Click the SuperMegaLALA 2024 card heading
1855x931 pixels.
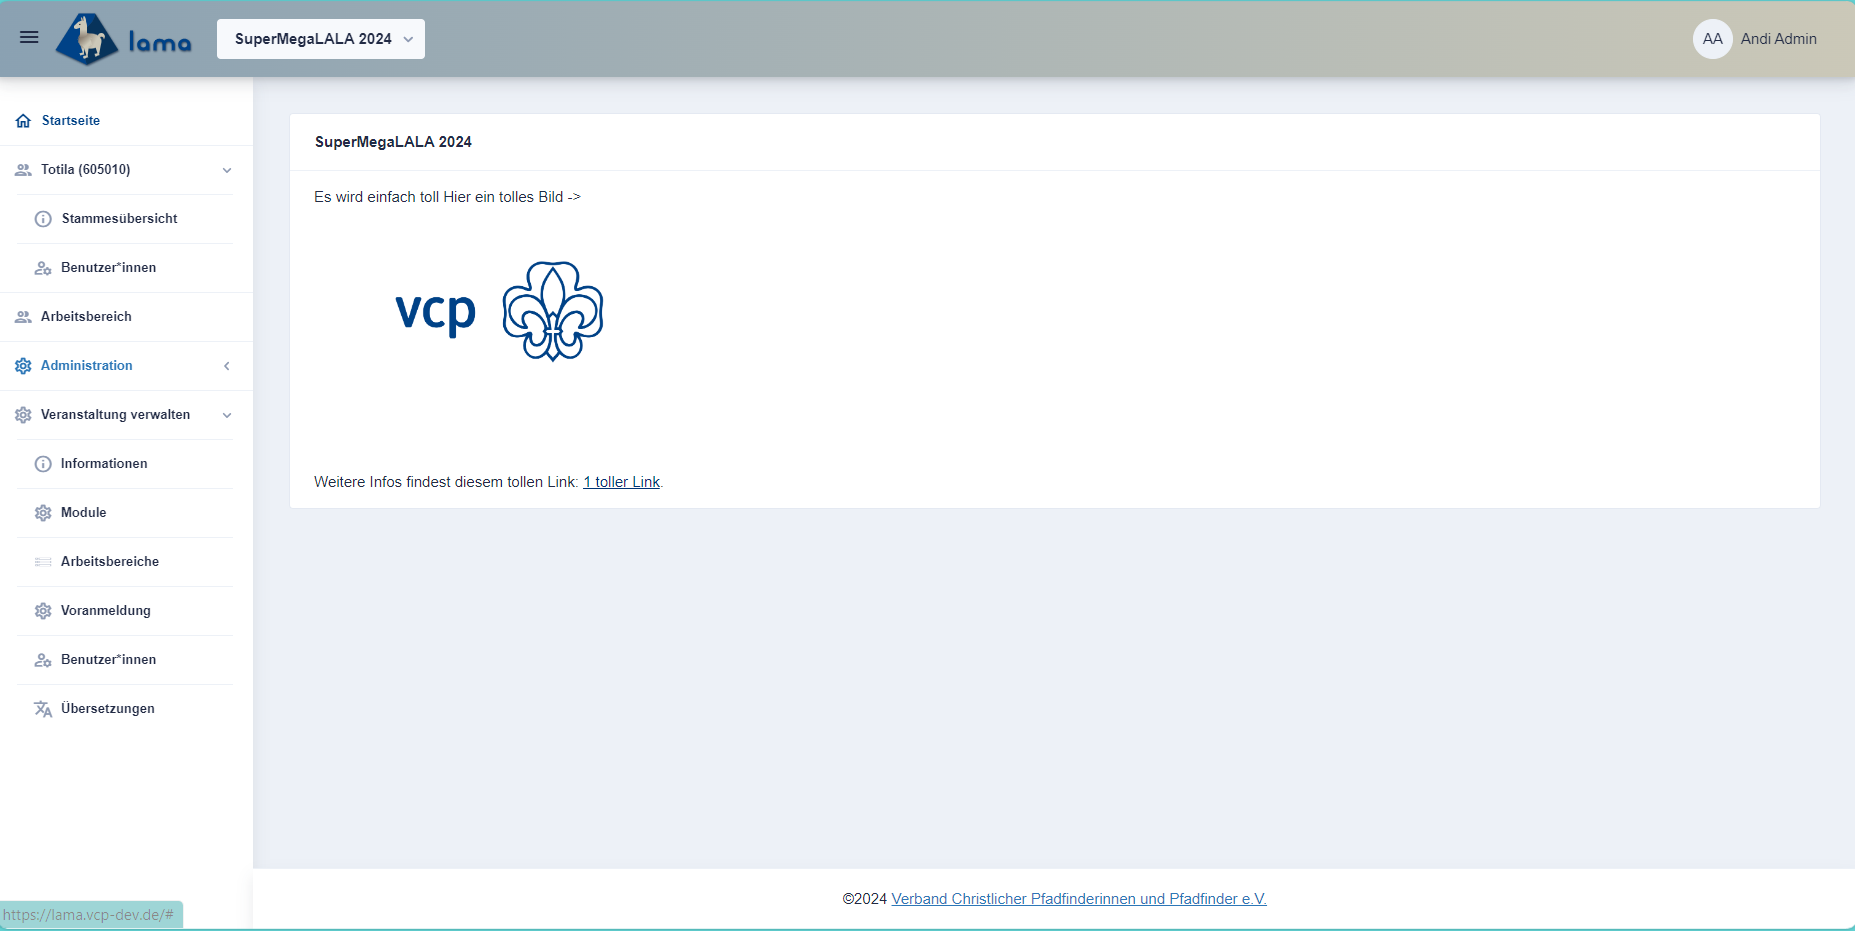tap(393, 142)
